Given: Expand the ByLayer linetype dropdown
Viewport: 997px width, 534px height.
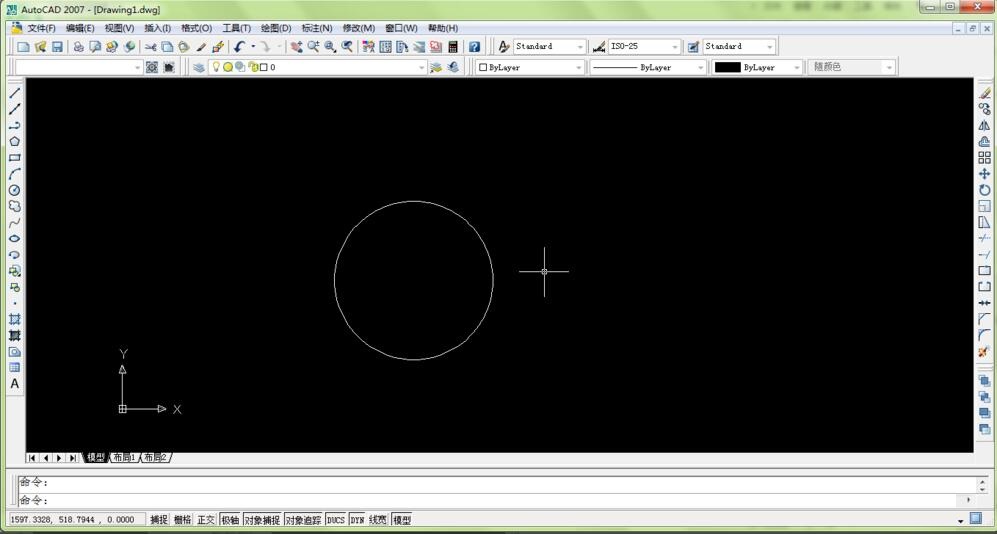Looking at the screenshot, I should tap(698, 67).
